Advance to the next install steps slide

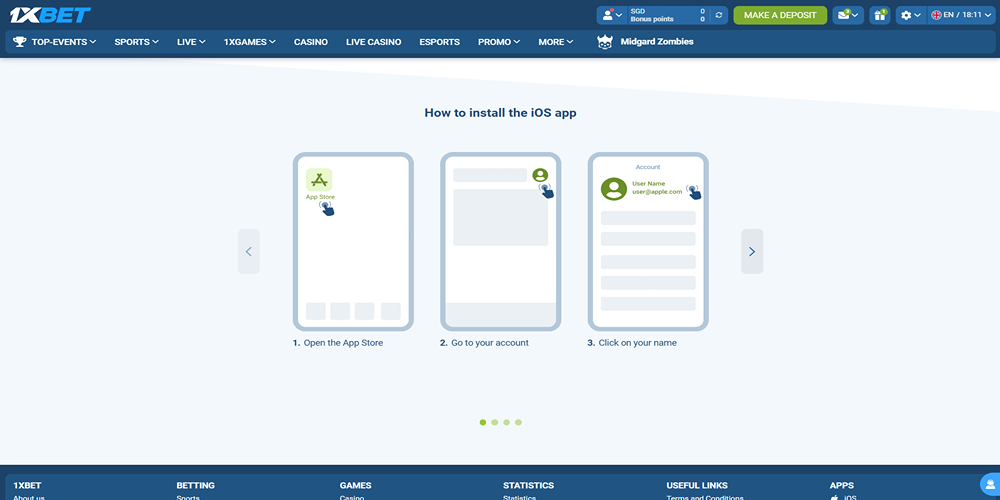click(752, 252)
